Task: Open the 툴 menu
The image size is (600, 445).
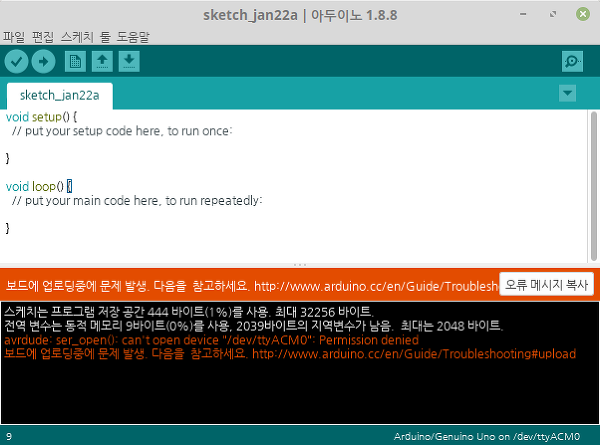Action: coord(105,37)
